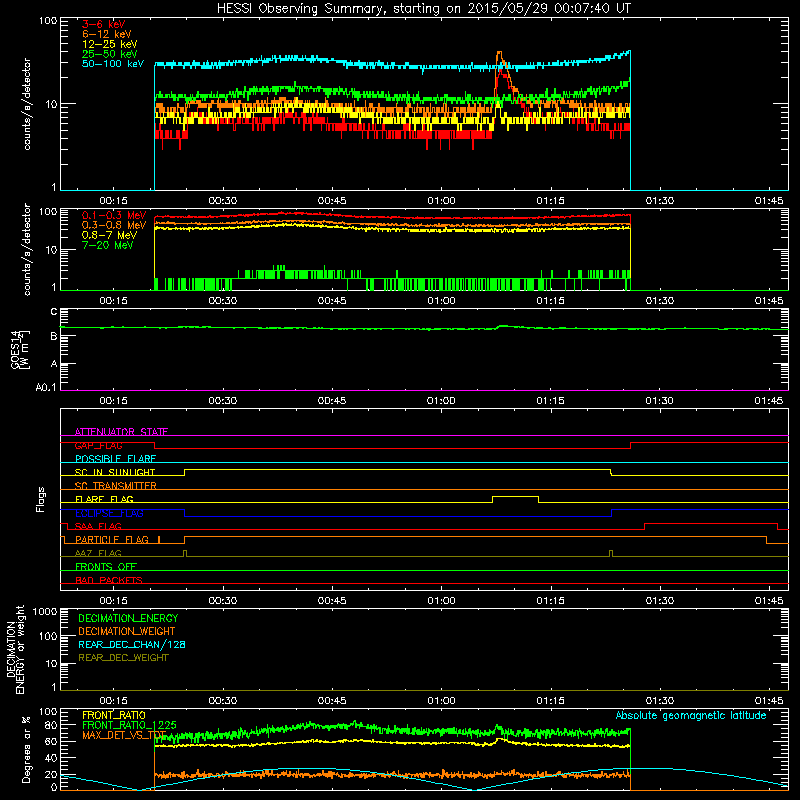Select the AAZ_FLAG label
800x800 pixels.
(98, 553)
